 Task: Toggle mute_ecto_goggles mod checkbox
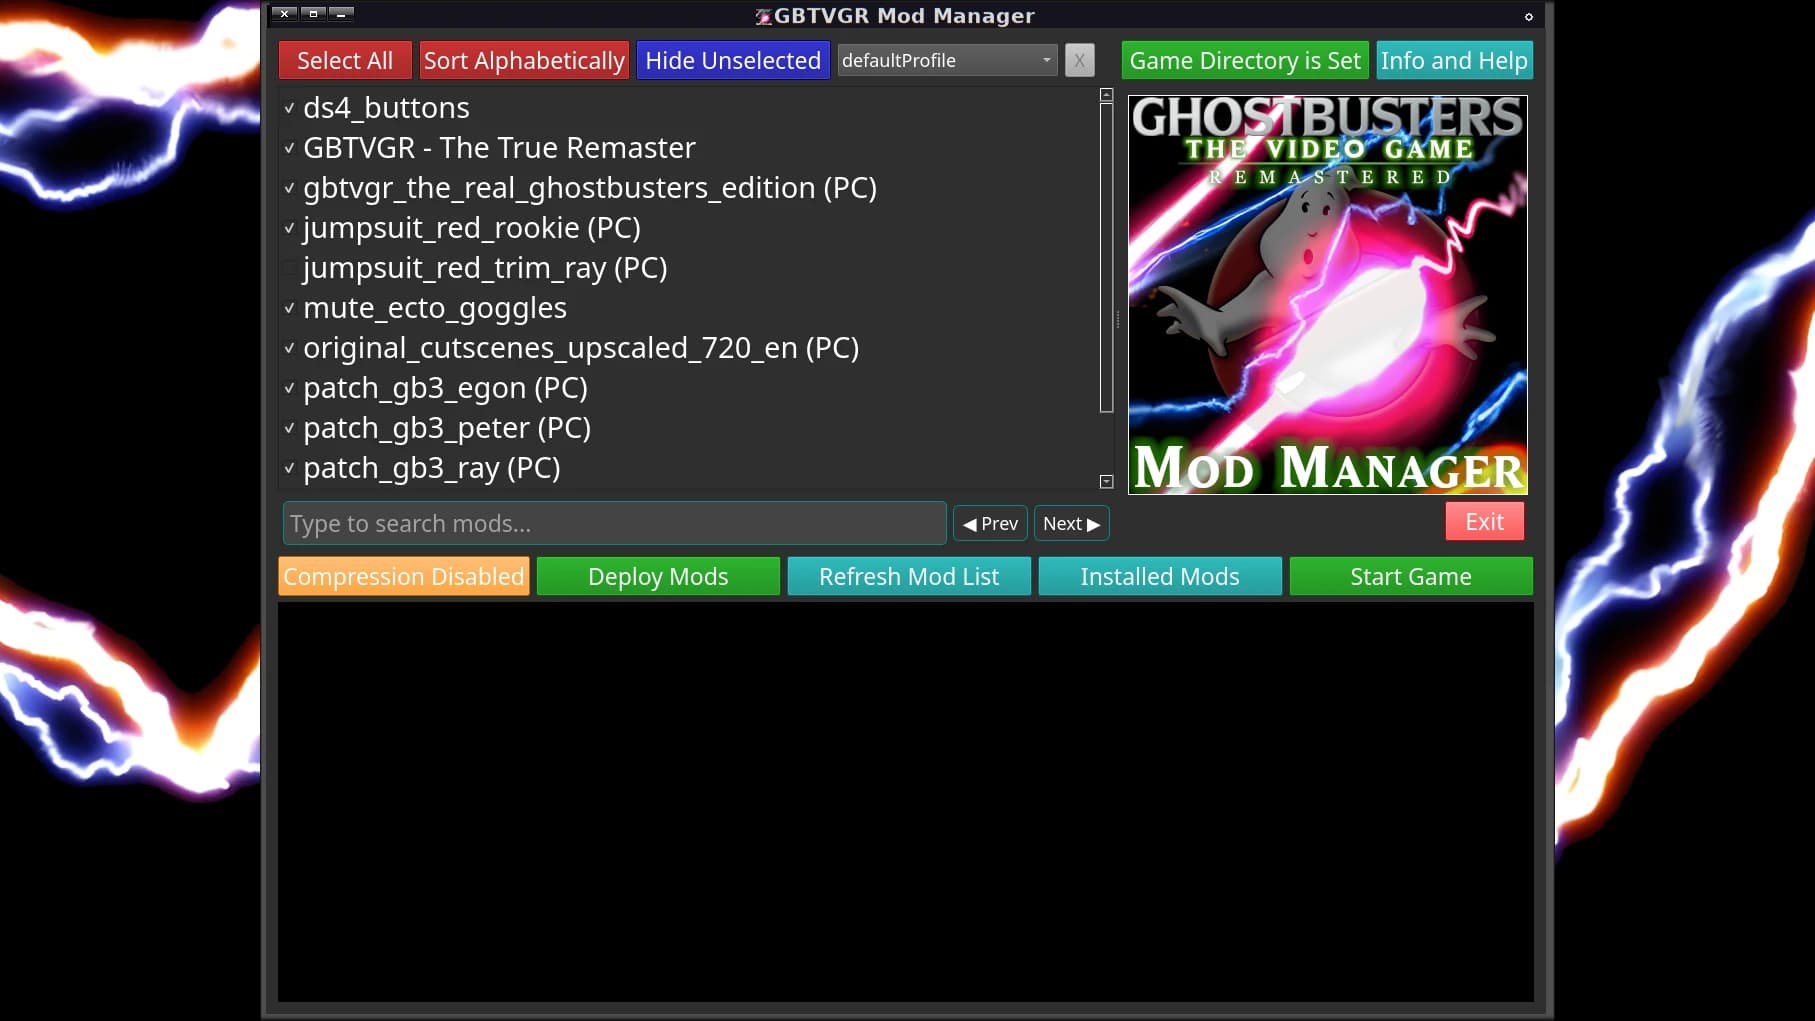click(x=289, y=308)
